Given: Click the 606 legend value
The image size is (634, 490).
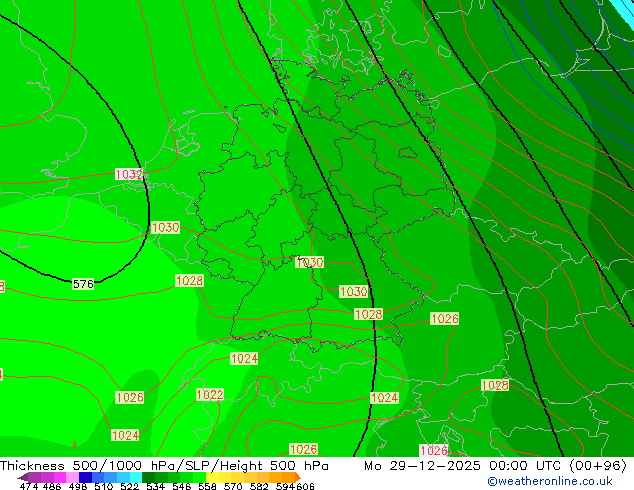Looking at the screenshot, I should (x=304, y=486).
